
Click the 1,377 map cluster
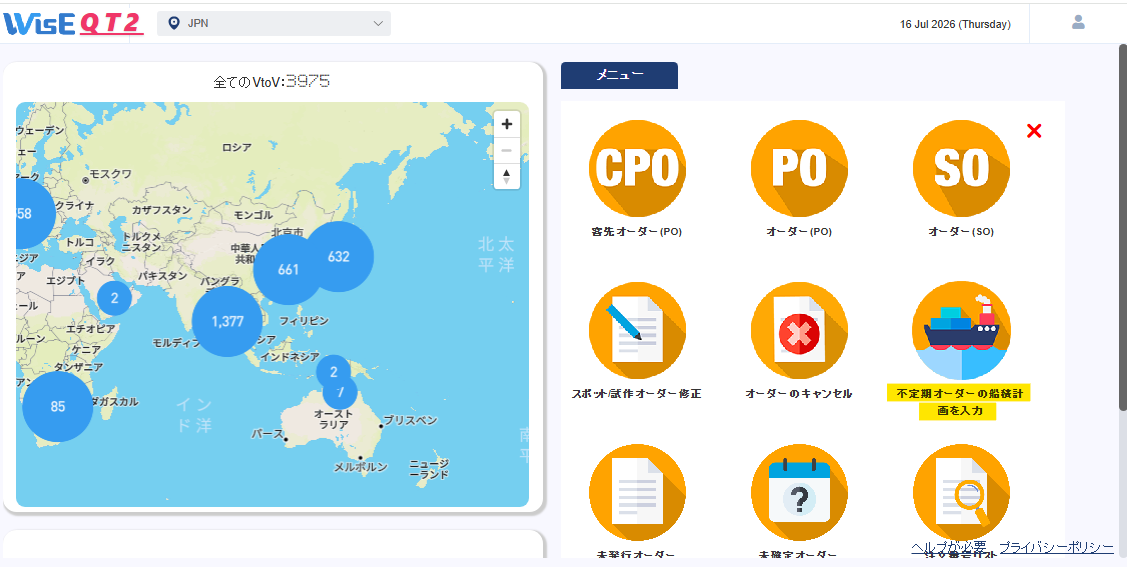[228, 321]
